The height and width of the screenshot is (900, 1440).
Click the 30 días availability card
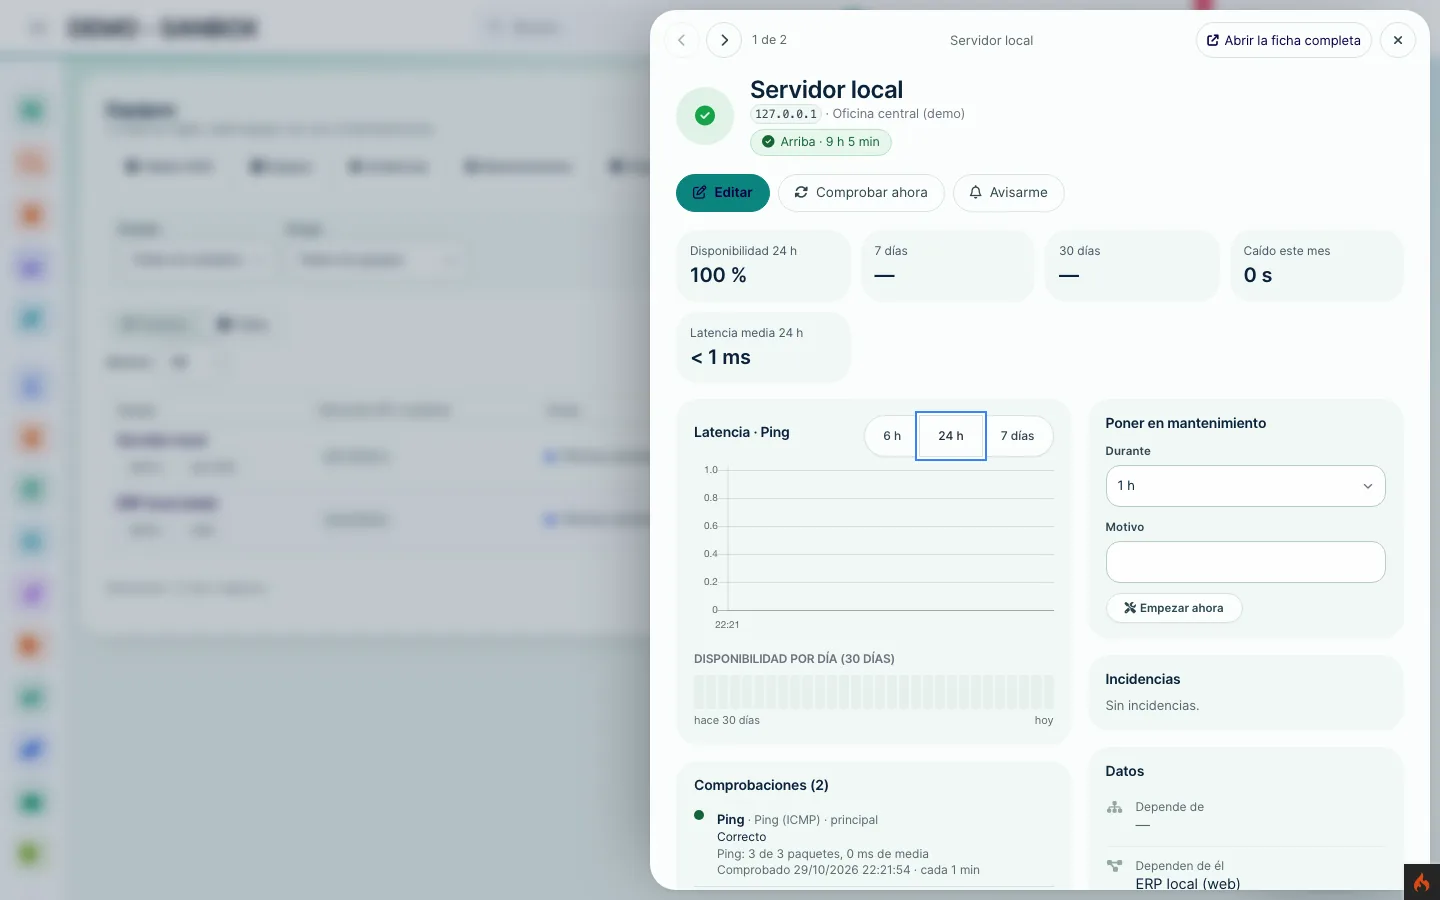click(x=1132, y=265)
